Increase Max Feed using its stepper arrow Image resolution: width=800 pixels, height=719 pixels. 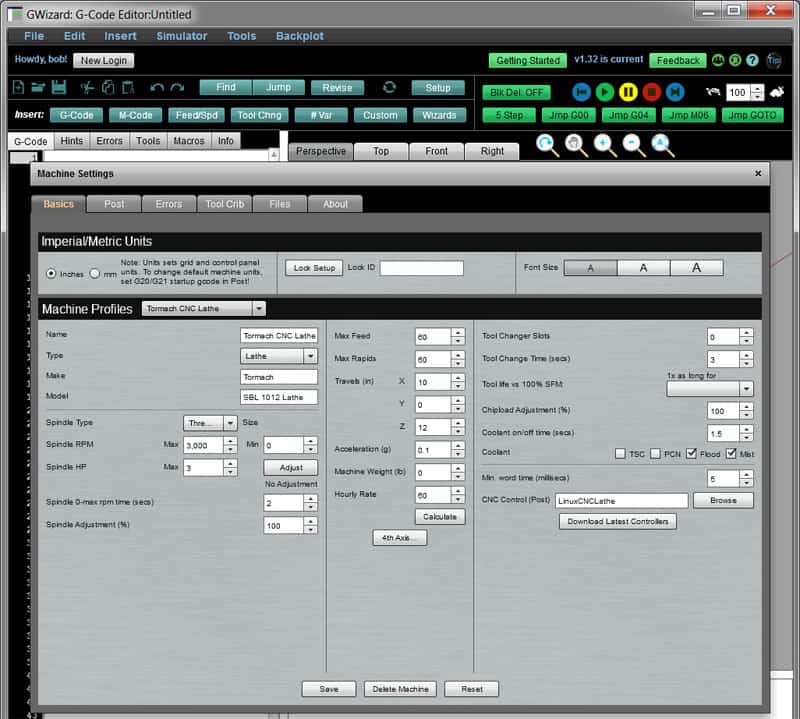coord(457,333)
